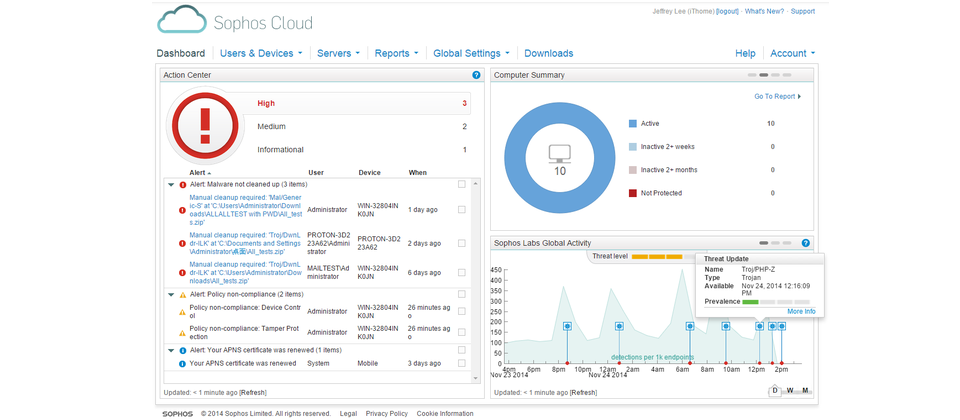This screenshot has width=960, height=420.
Task: Switch chart to Monthly (M) view
Action: coord(805,390)
